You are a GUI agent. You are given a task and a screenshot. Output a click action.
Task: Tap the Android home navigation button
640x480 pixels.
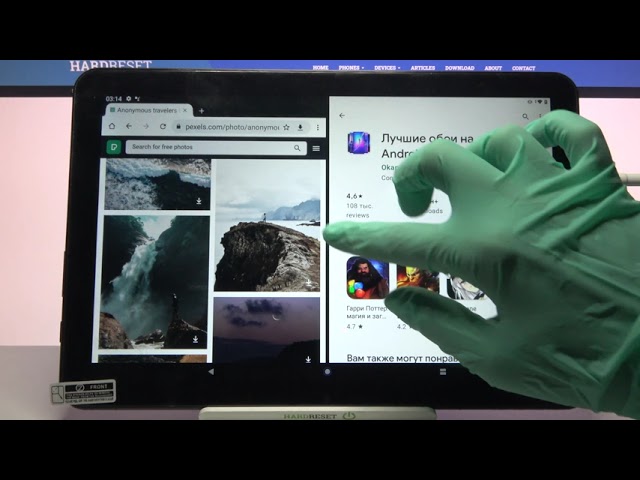point(327,371)
